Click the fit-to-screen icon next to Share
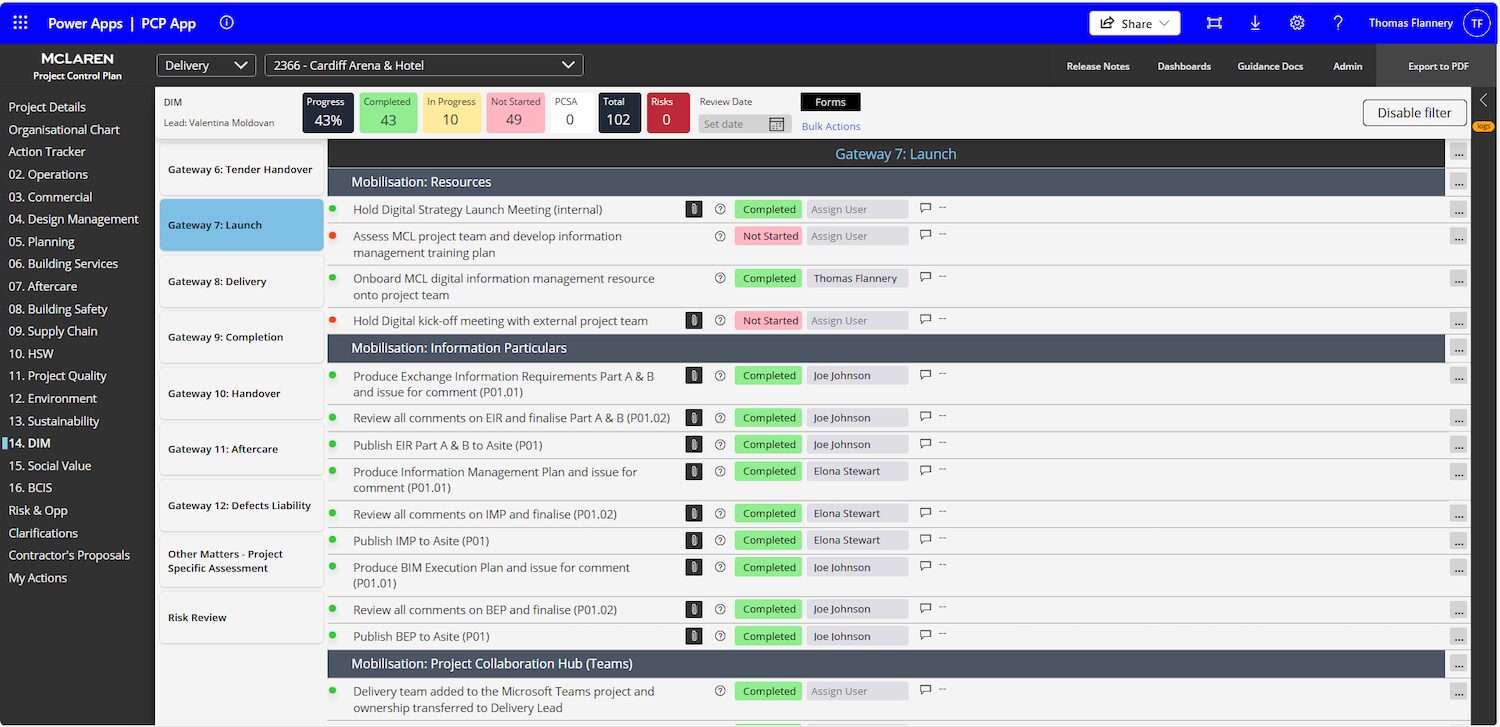1500x727 pixels. 1214,23
